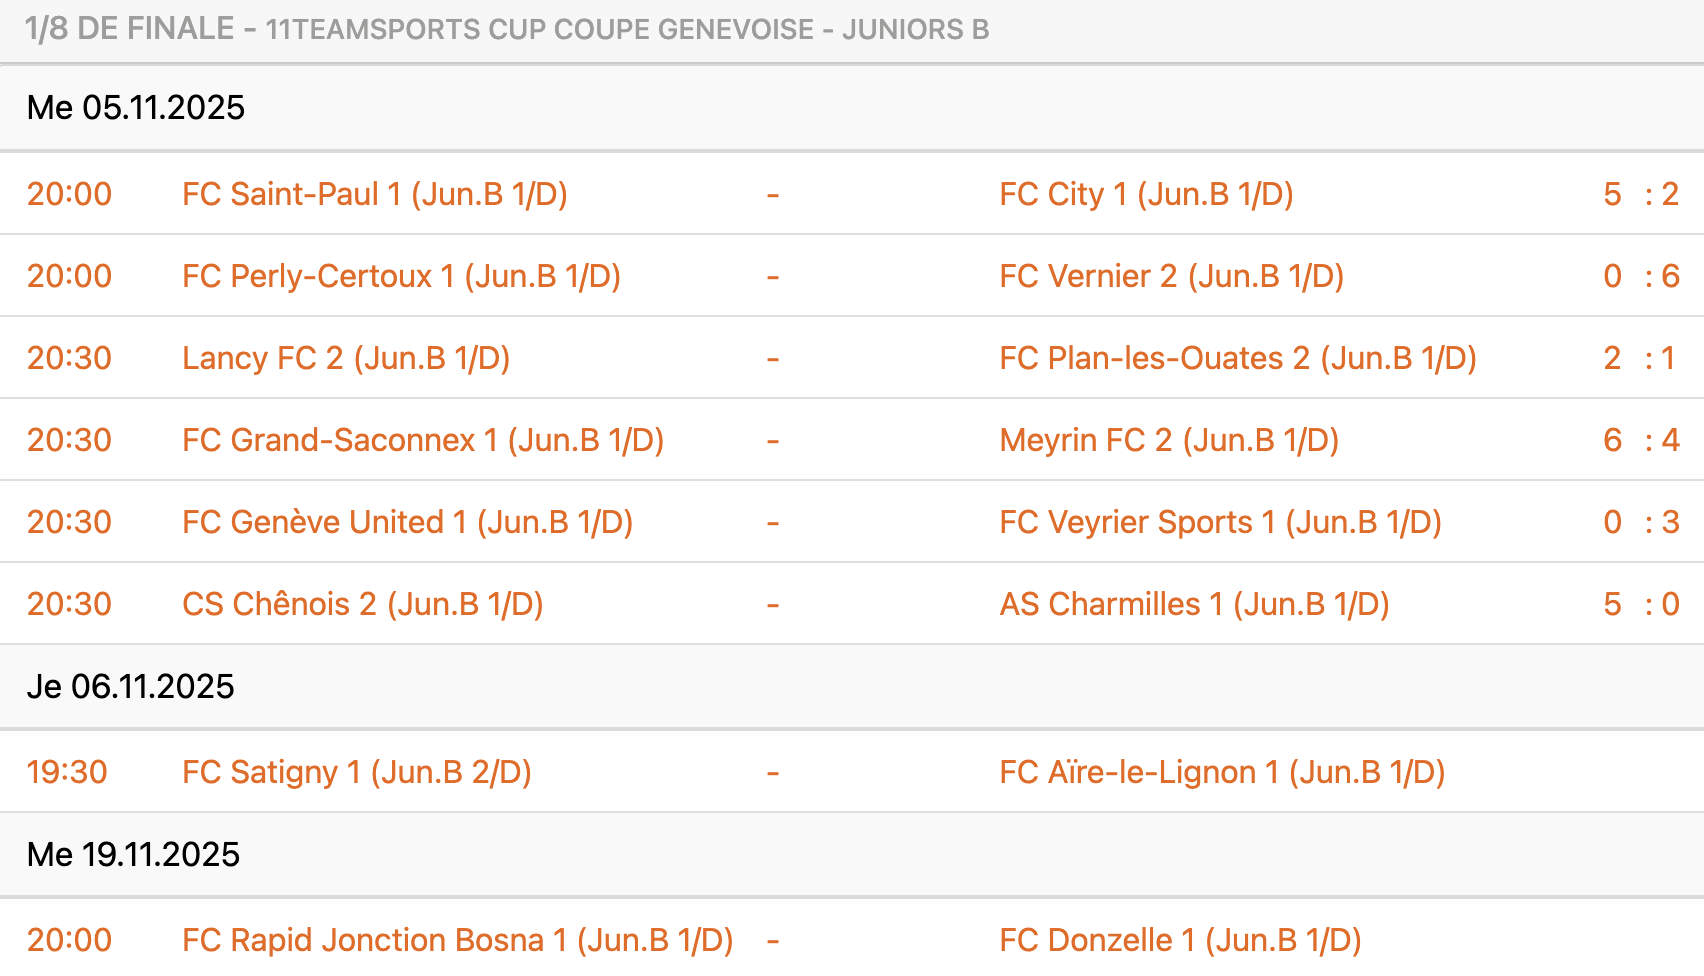Open FC Saint-Paul 1 team link

374,194
